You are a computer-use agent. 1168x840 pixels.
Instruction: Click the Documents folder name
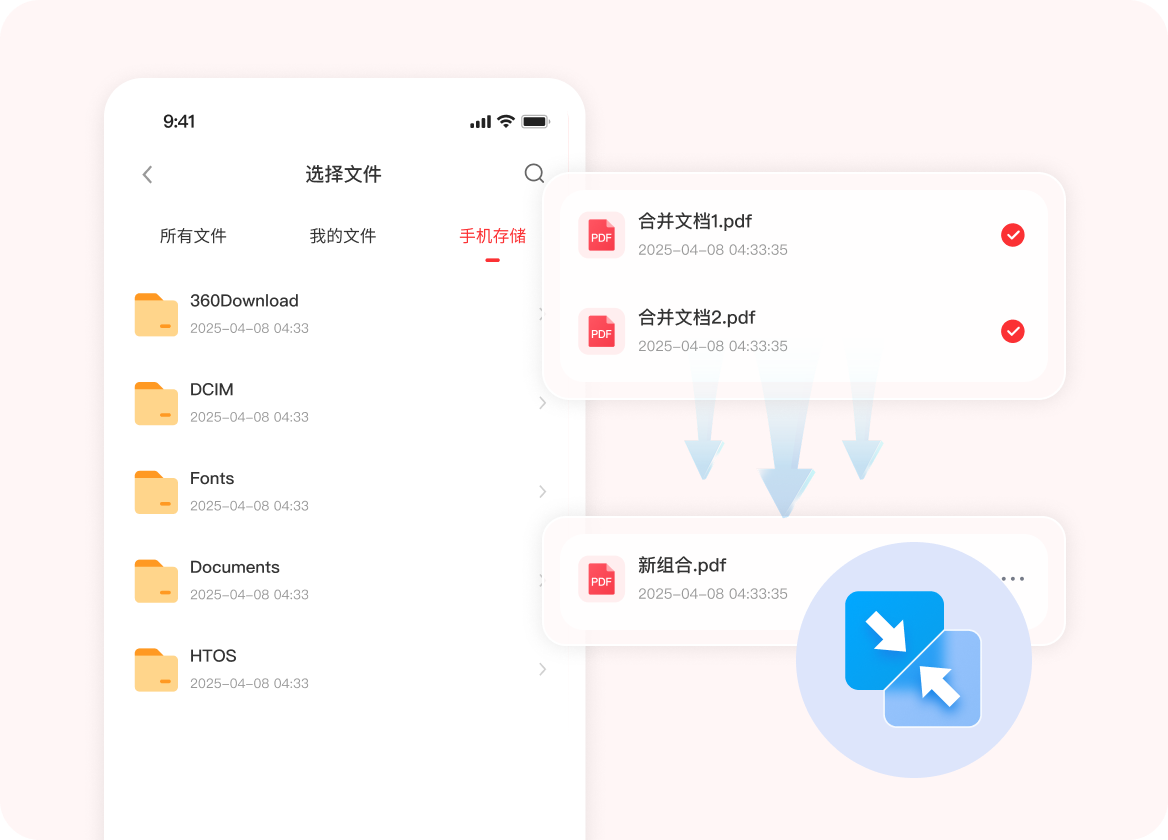(x=235, y=567)
